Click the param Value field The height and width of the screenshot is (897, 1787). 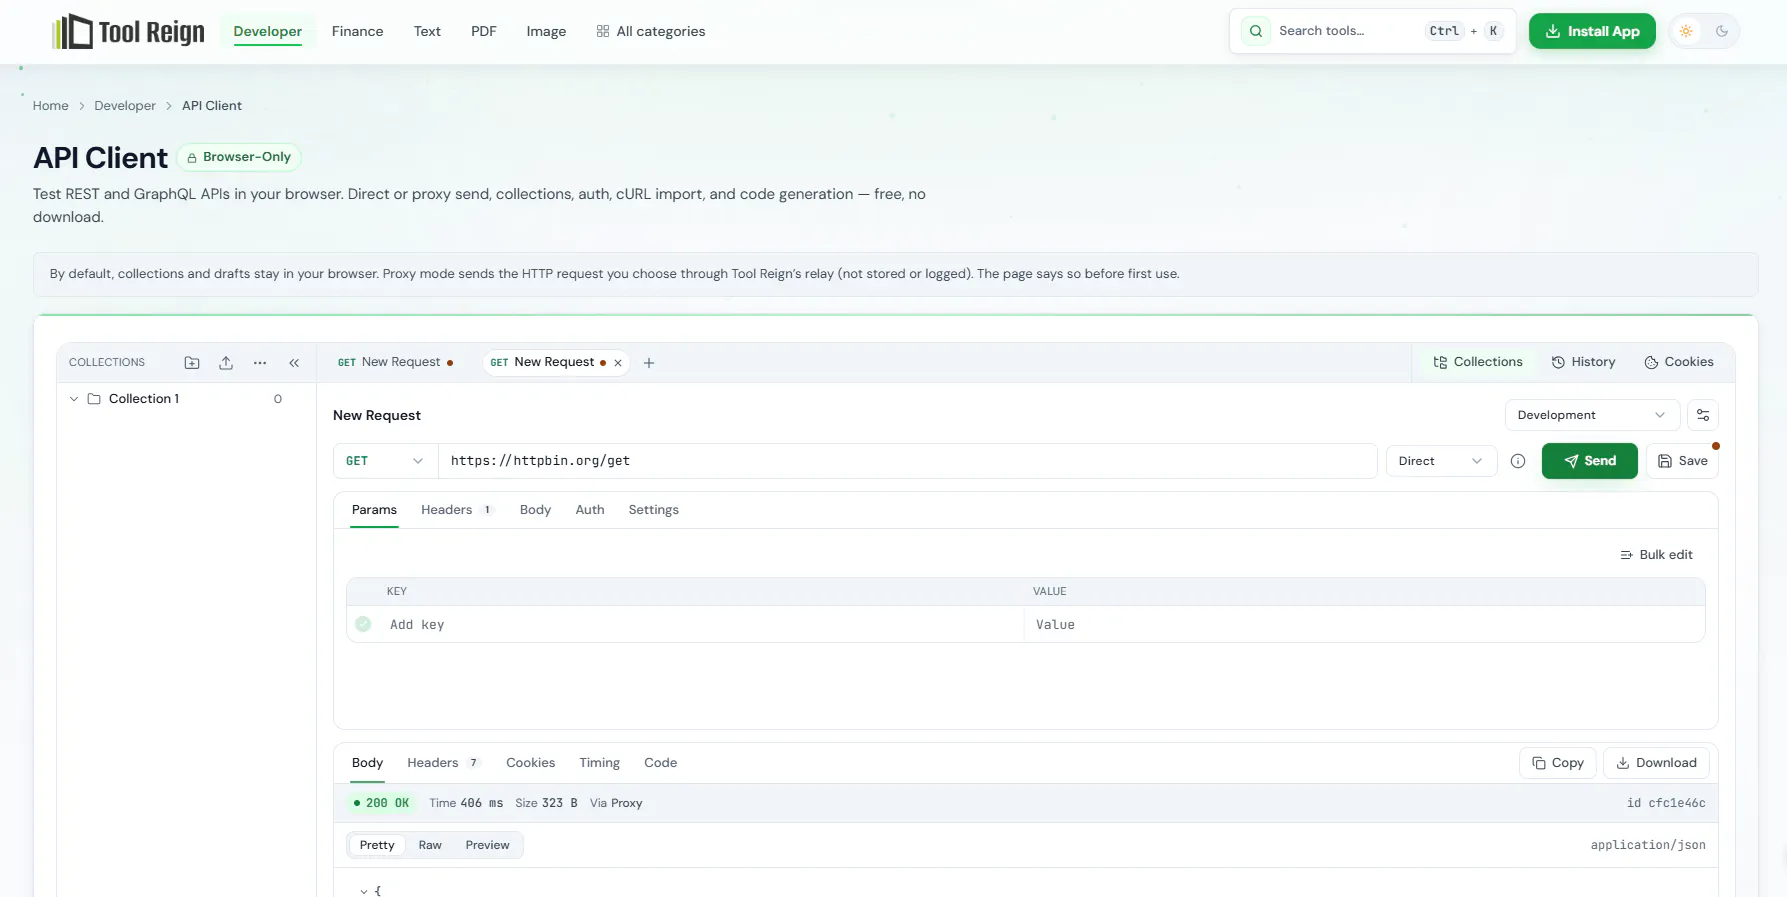pyautogui.click(x=1364, y=625)
